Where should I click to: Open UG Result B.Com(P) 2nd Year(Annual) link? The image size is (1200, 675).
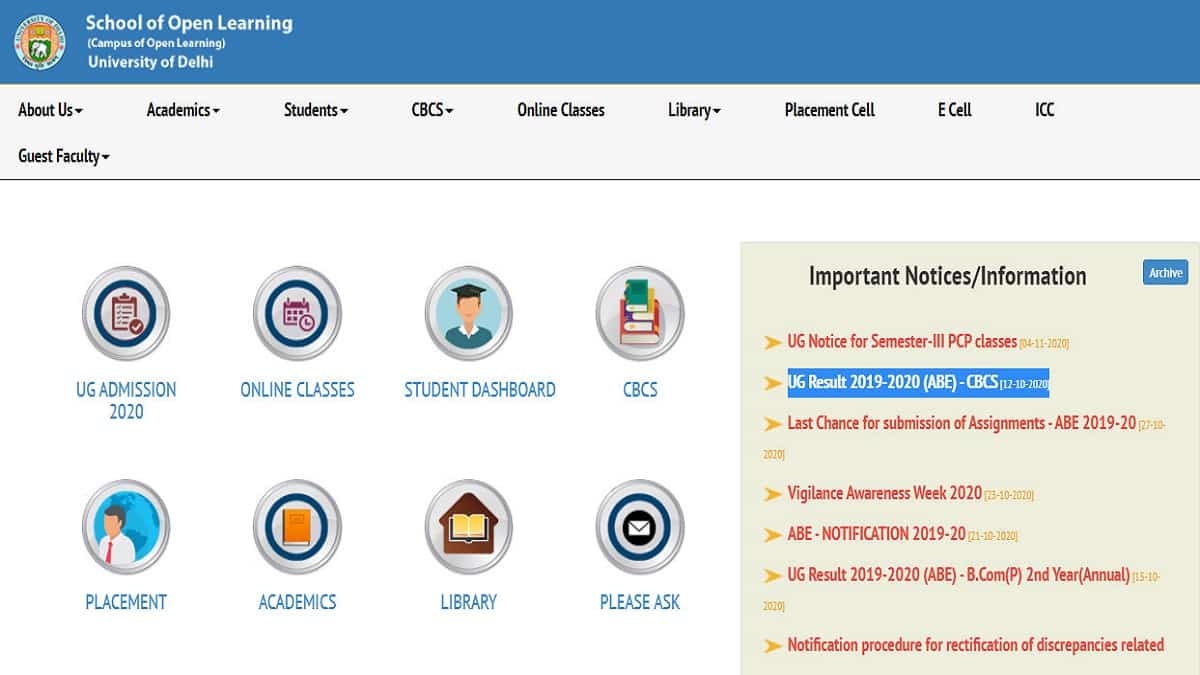[x=959, y=576]
